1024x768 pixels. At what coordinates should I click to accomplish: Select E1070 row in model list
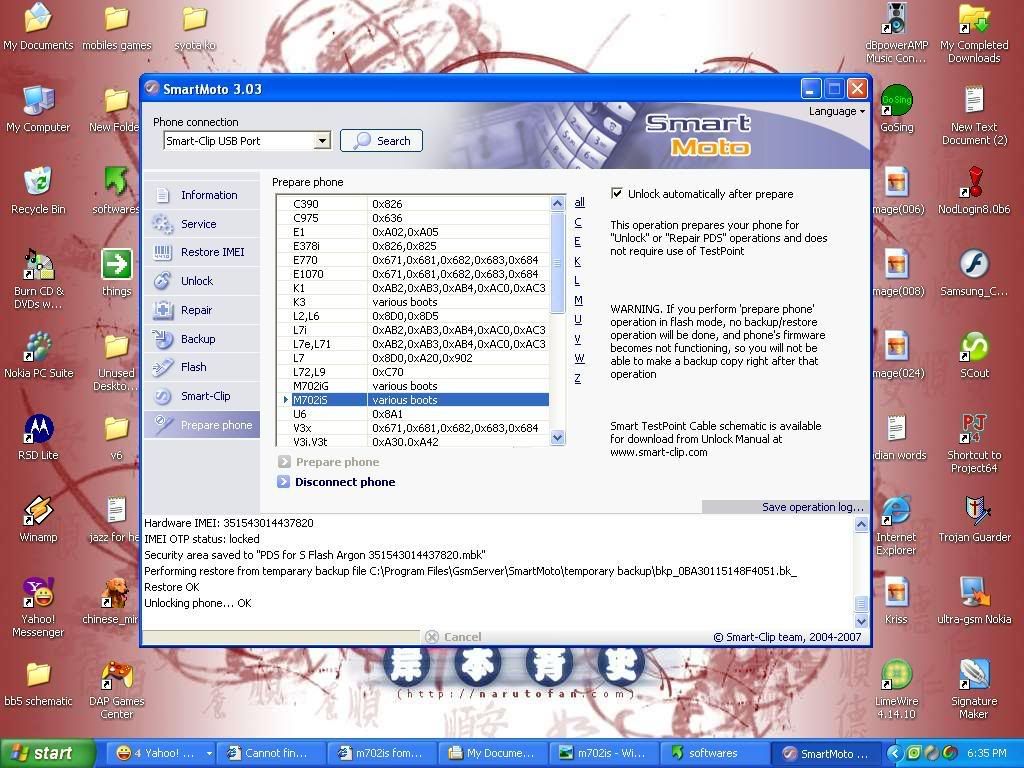coord(413,274)
